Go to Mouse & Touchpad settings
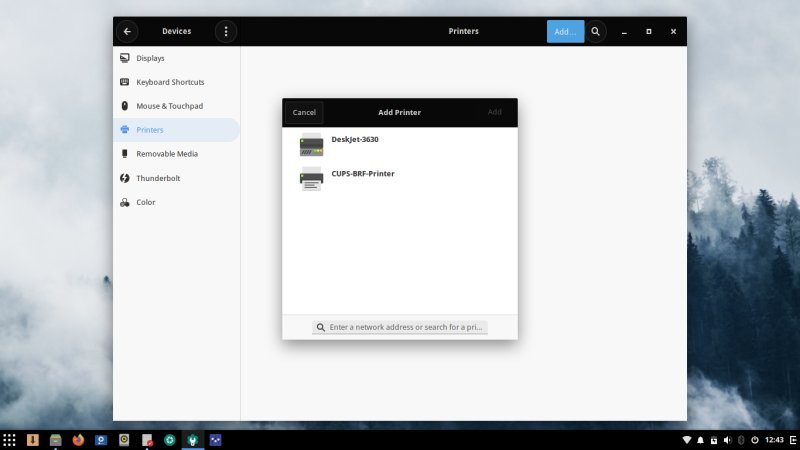Screen dimensions: 800x450 pos(169,106)
